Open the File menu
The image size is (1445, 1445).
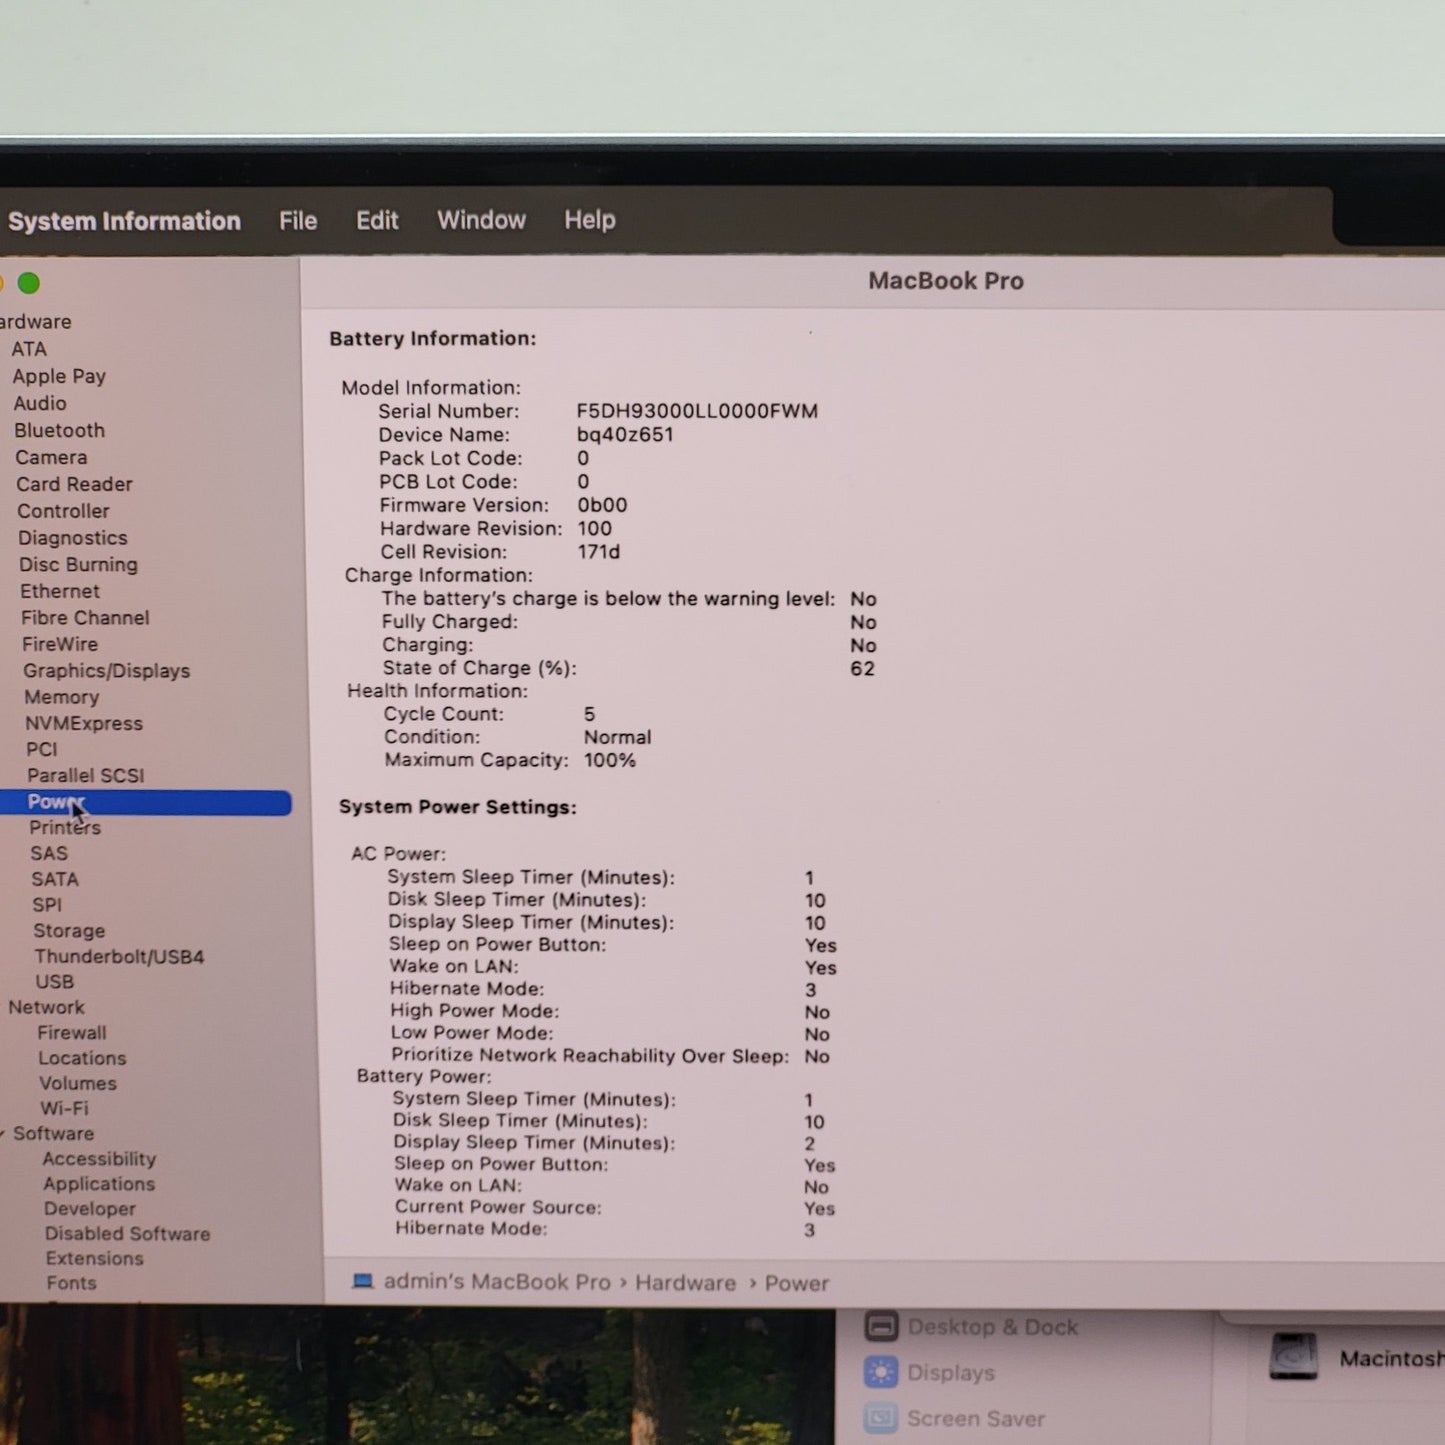click(298, 221)
